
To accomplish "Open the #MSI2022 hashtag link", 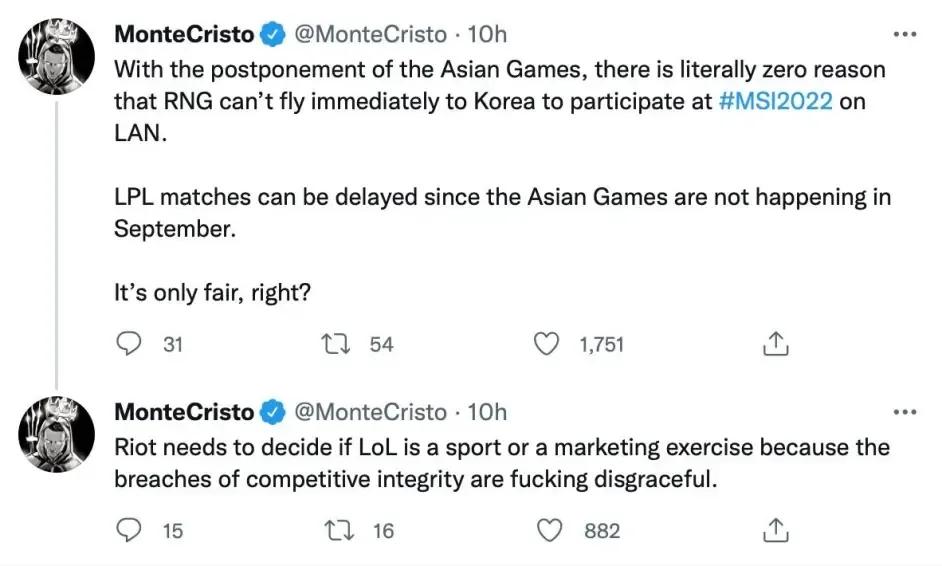I will (x=776, y=101).
